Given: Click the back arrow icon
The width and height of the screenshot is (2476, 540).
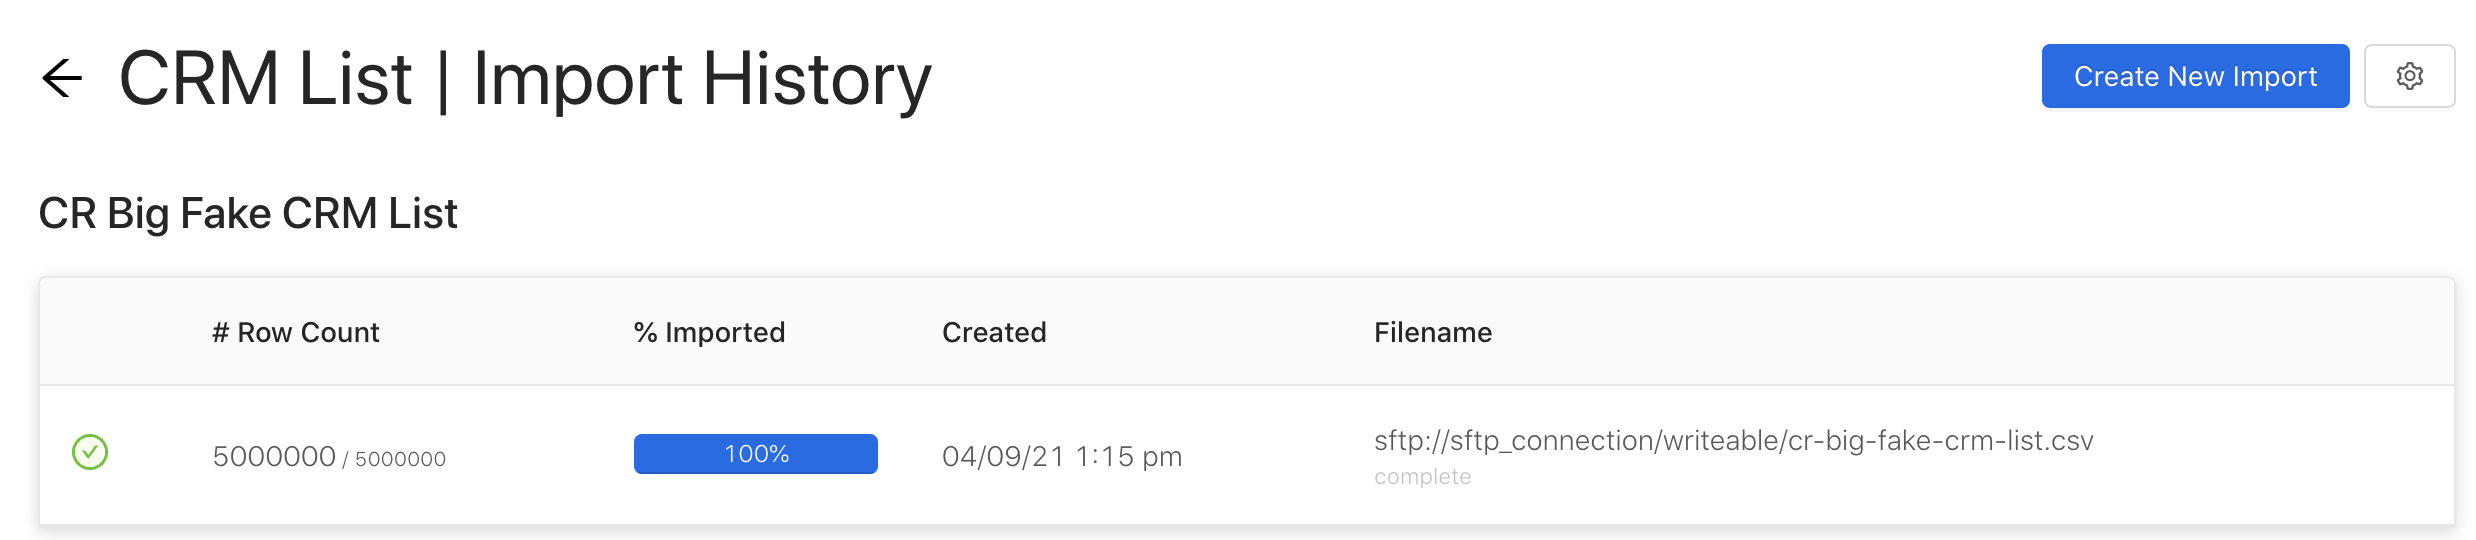Looking at the screenshot, I should pos(62,78).
